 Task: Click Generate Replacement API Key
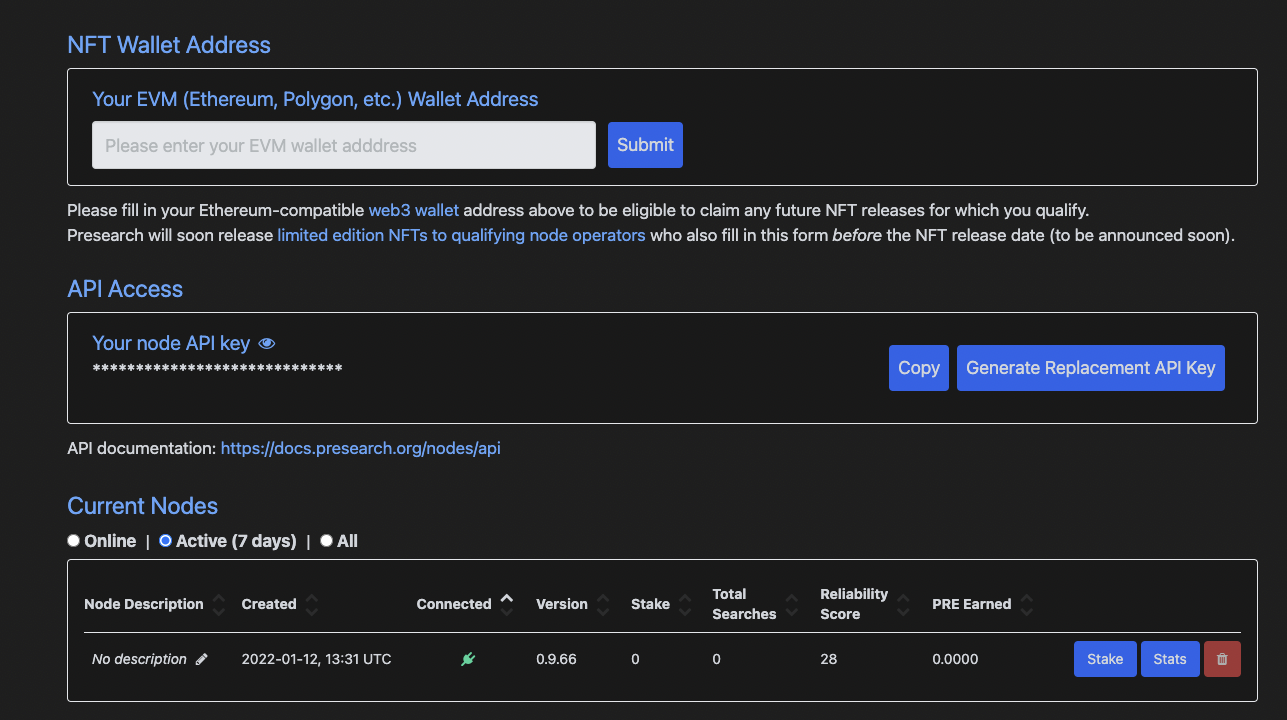pyautogui.click(x=1090, y=368)
